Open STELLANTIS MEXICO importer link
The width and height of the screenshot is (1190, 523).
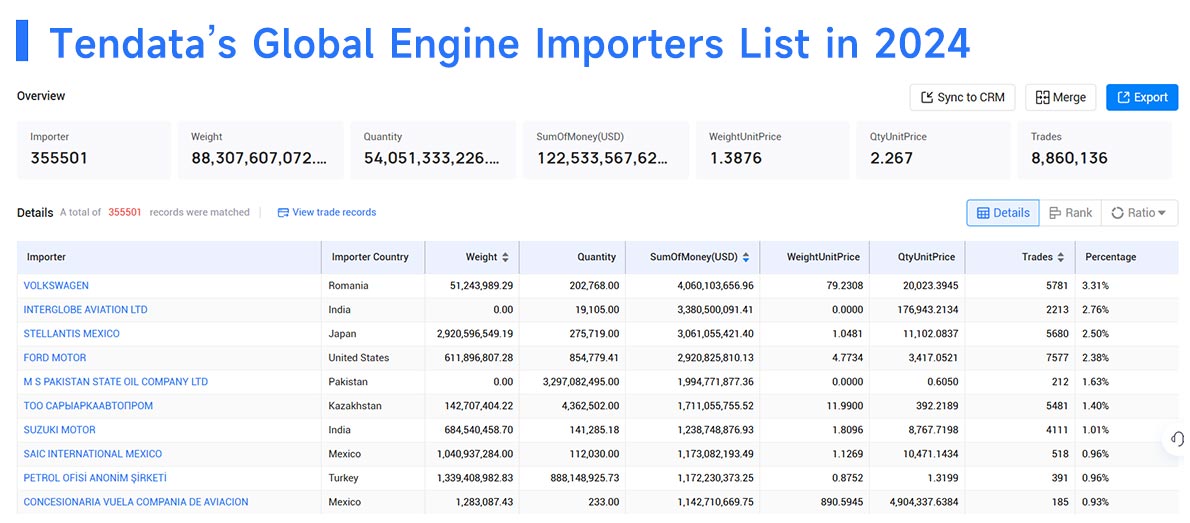(x=71, y=333)
